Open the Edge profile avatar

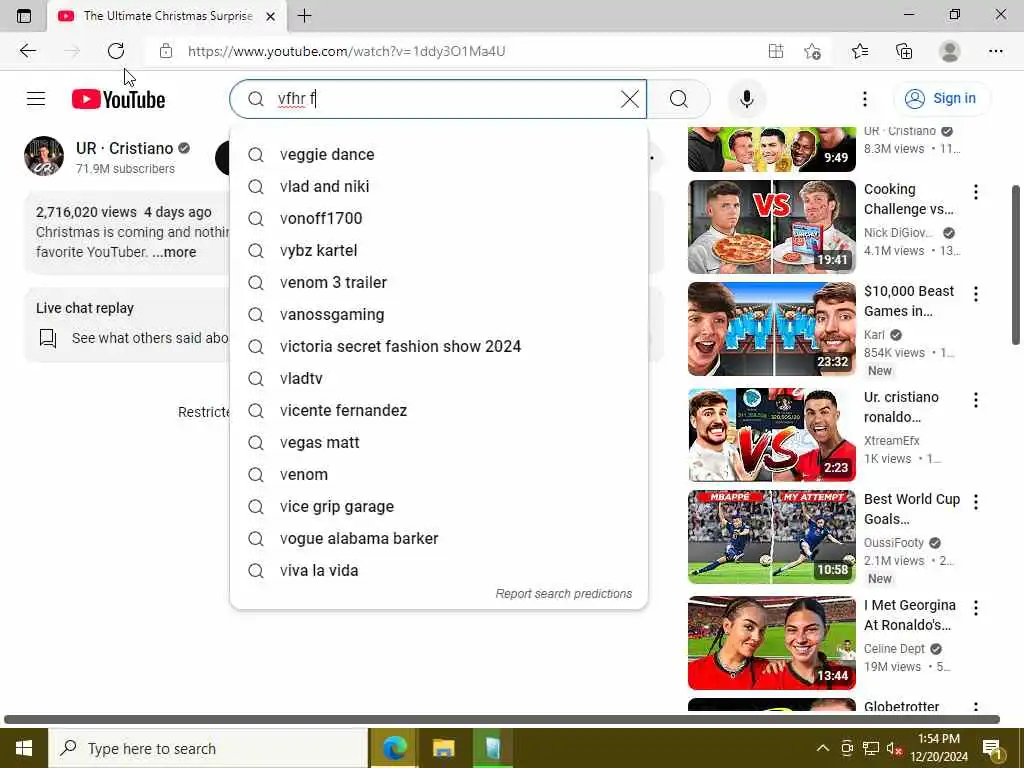click(949, 51)
